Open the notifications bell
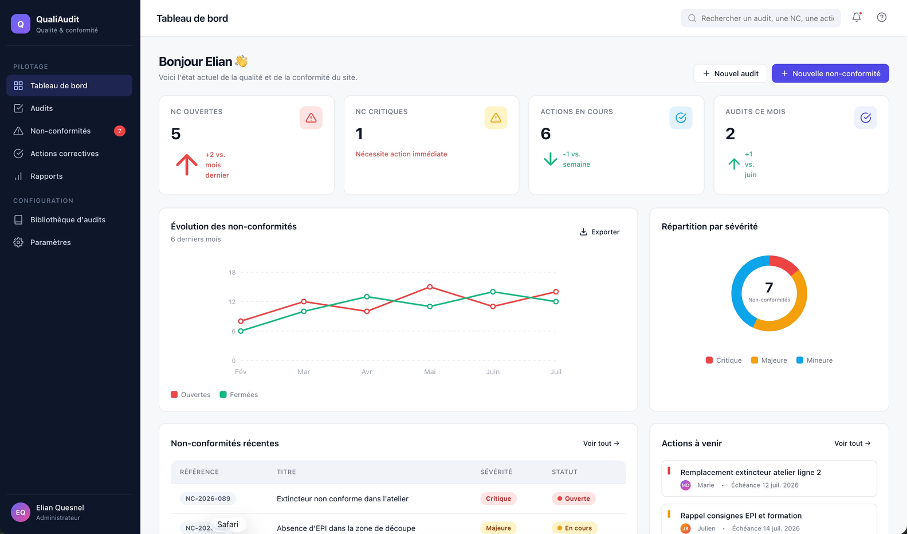This screenshot has width=908, height=534. click(856, 17)
